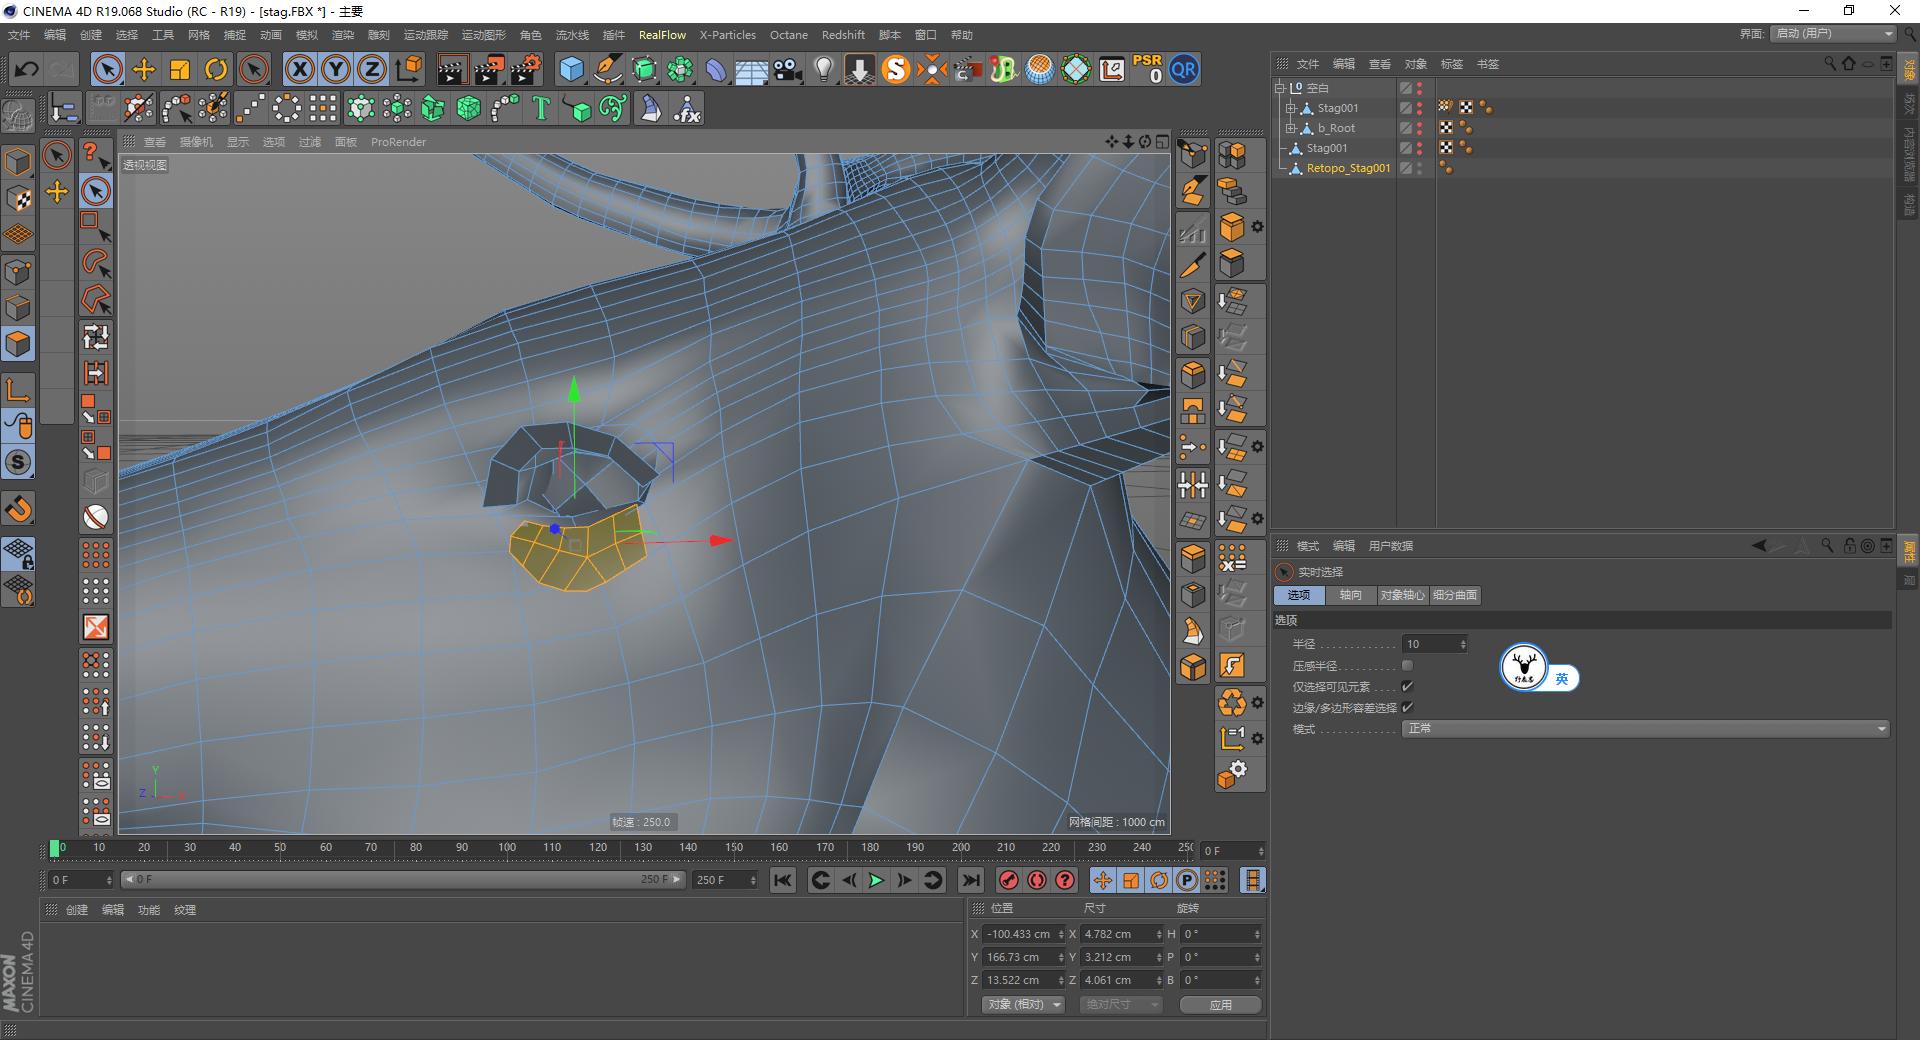The width and height of the screenshot is (1920, 1040).
Task: Click the 应用 button in coordinates panel
Action: tap(1220, 1004)
